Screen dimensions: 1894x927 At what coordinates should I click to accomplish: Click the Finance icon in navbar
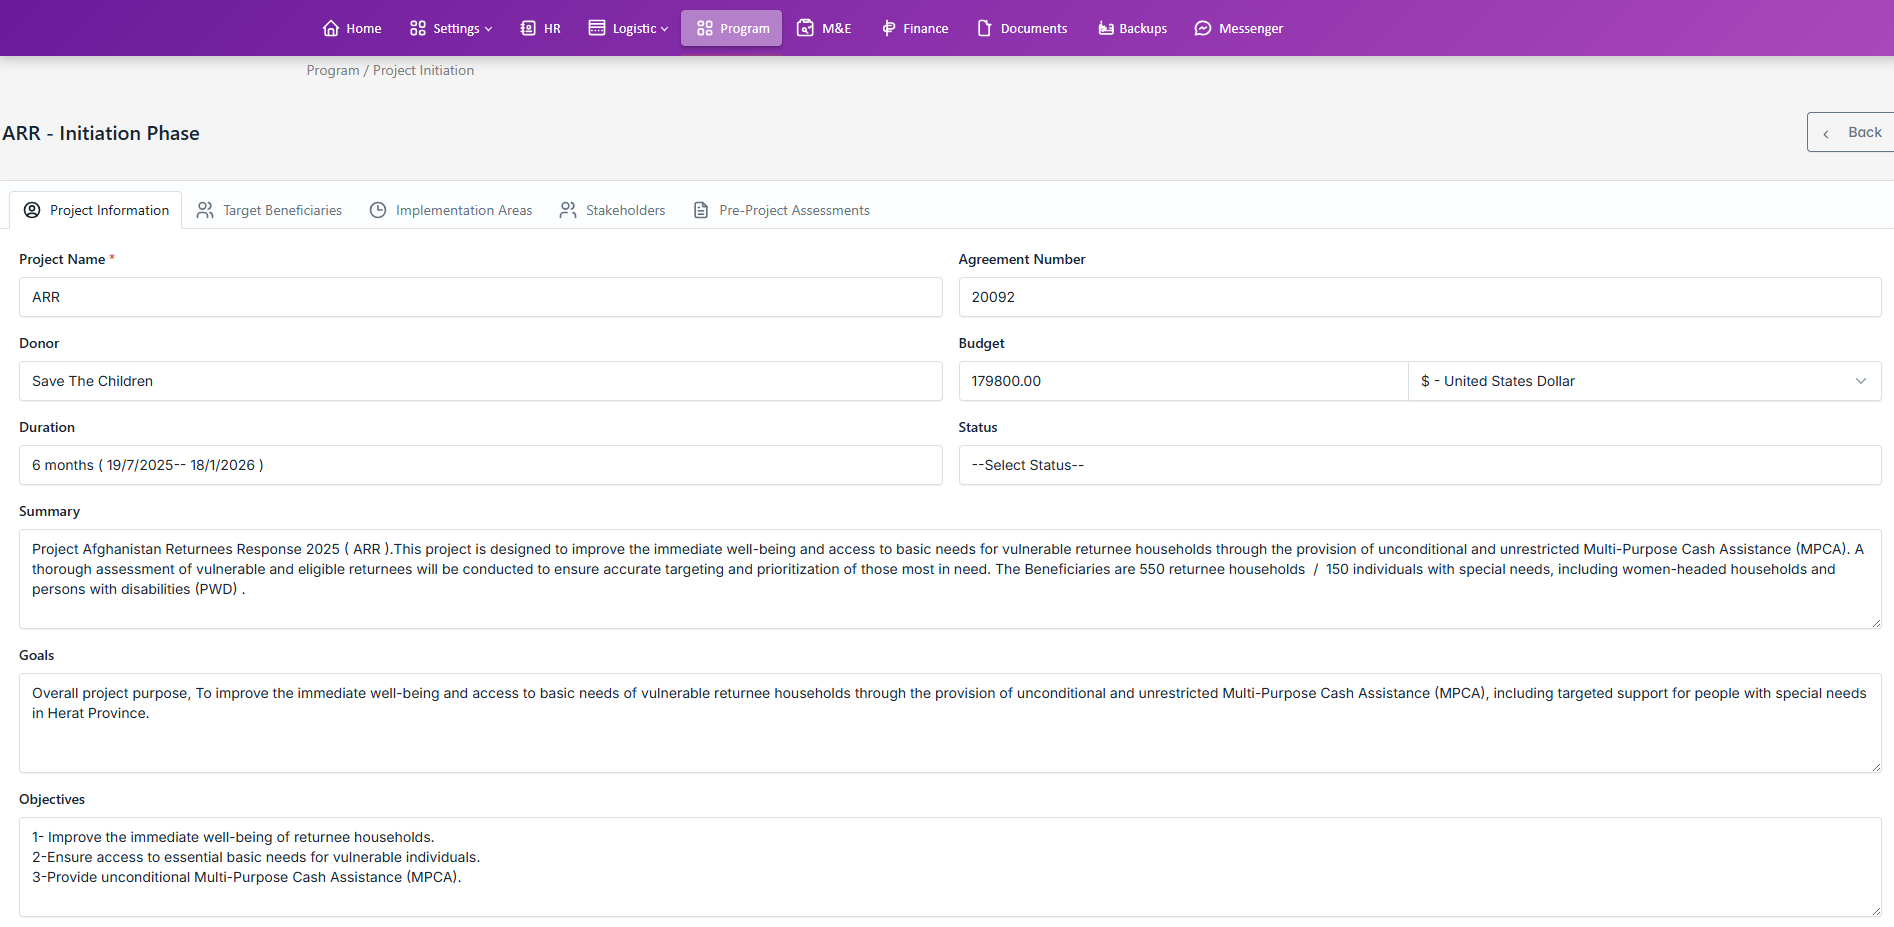click(x=888, y=28)
